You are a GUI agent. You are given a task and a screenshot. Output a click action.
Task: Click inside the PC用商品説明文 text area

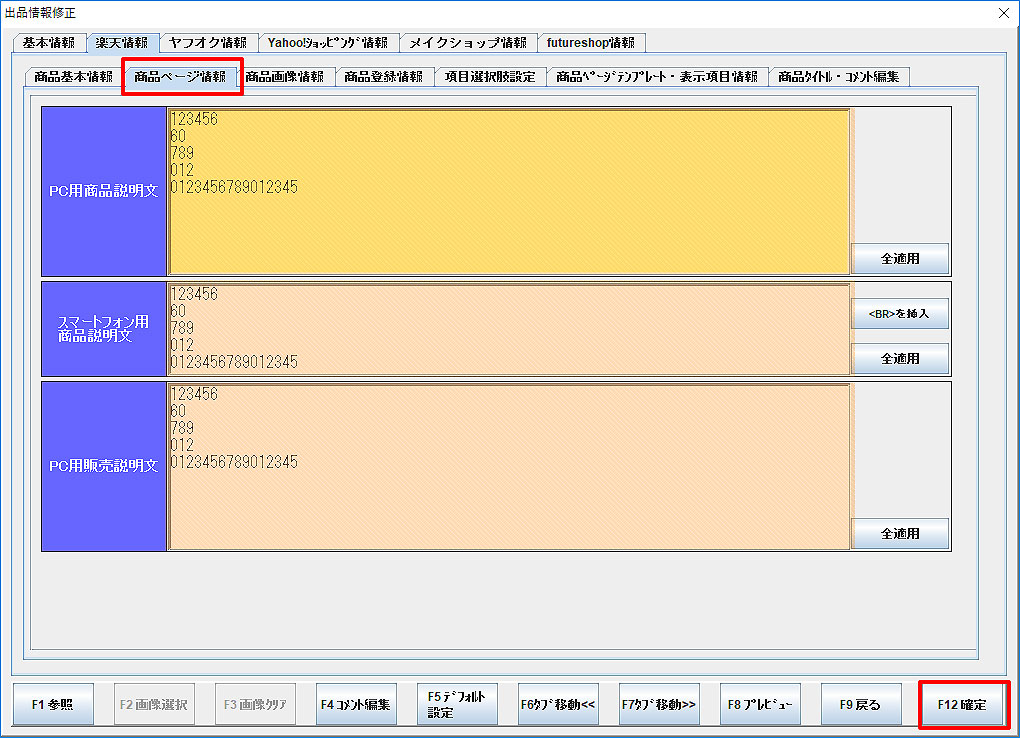click(509, 191)
